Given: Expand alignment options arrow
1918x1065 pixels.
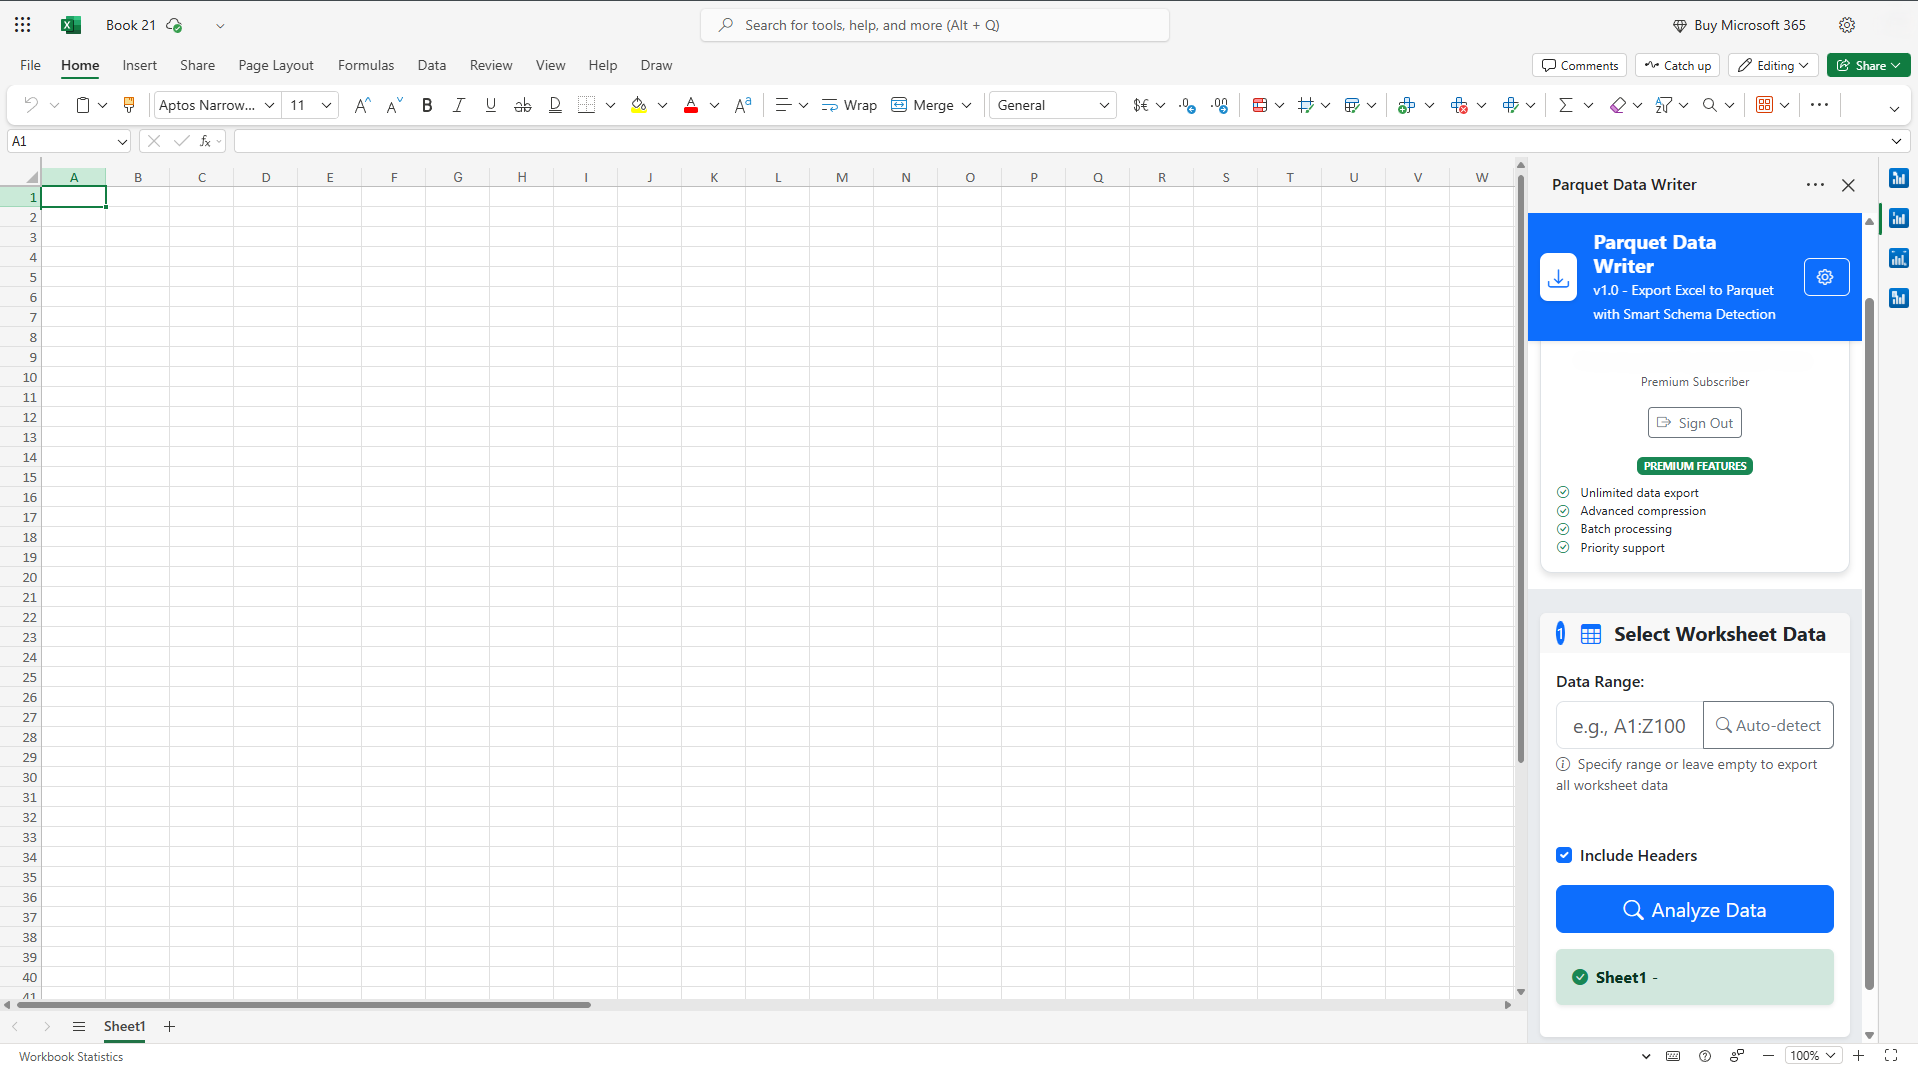Looking at the screenshot, I should tap(803, 105).
